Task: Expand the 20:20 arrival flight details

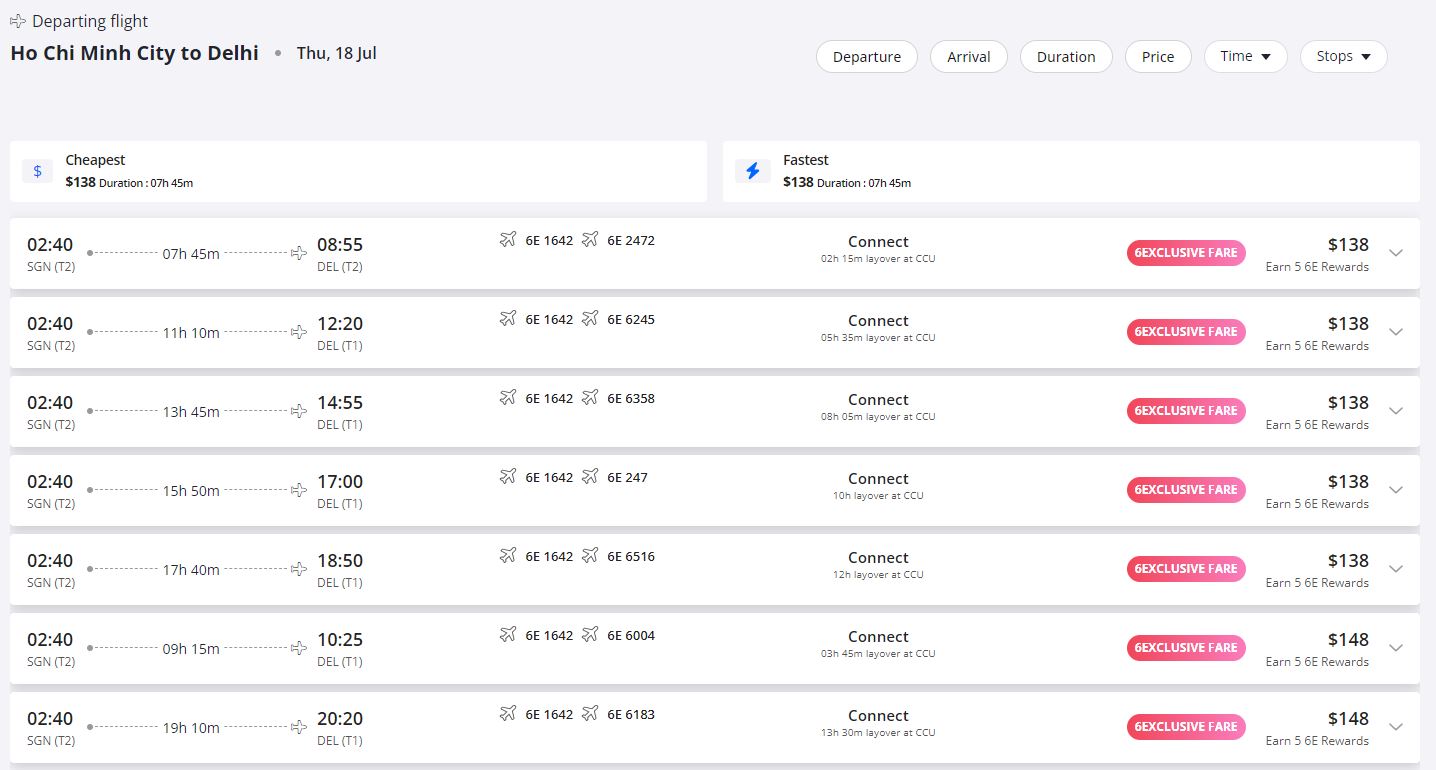Action: 1397,727
